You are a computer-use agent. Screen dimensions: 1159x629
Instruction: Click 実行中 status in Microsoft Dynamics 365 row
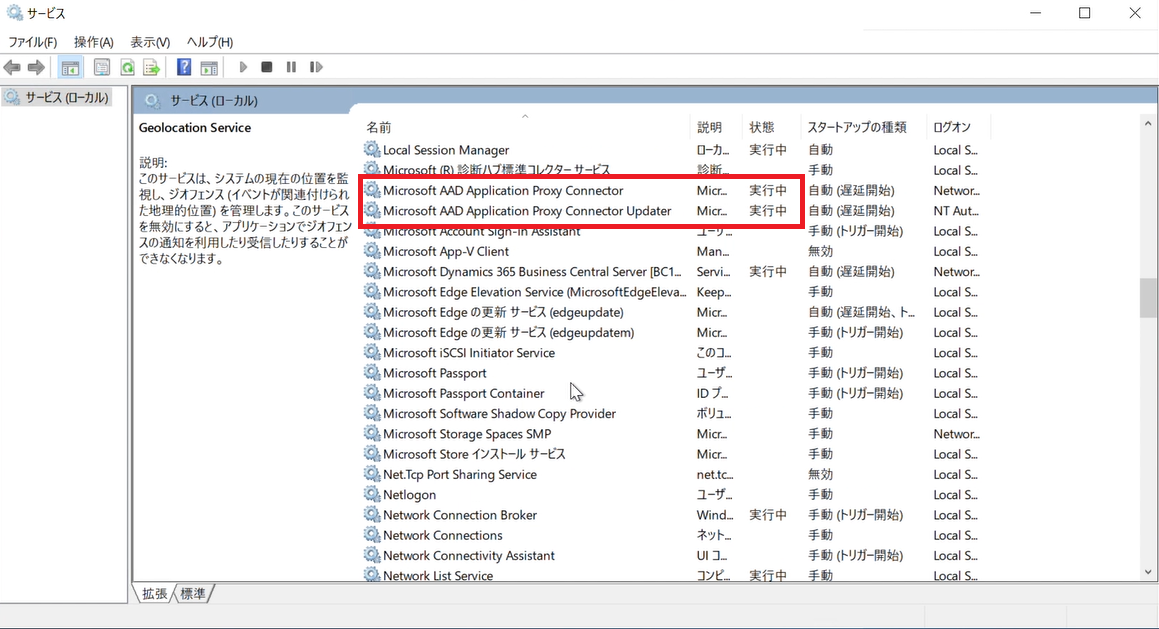pos(768,271)
